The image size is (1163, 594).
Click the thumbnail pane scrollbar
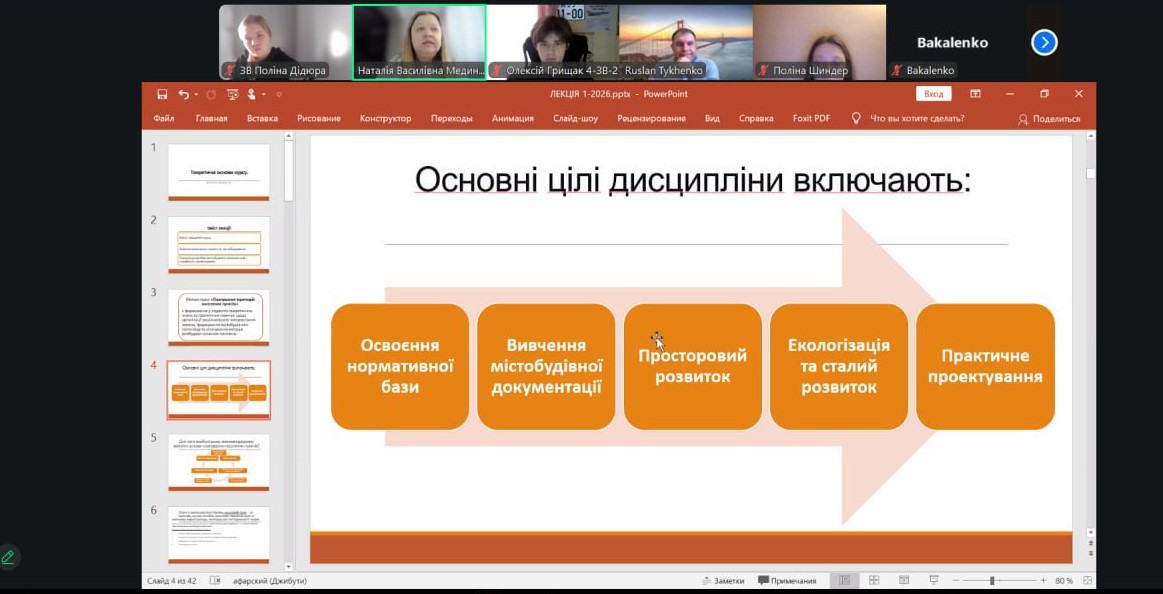(x=289, y=171)
